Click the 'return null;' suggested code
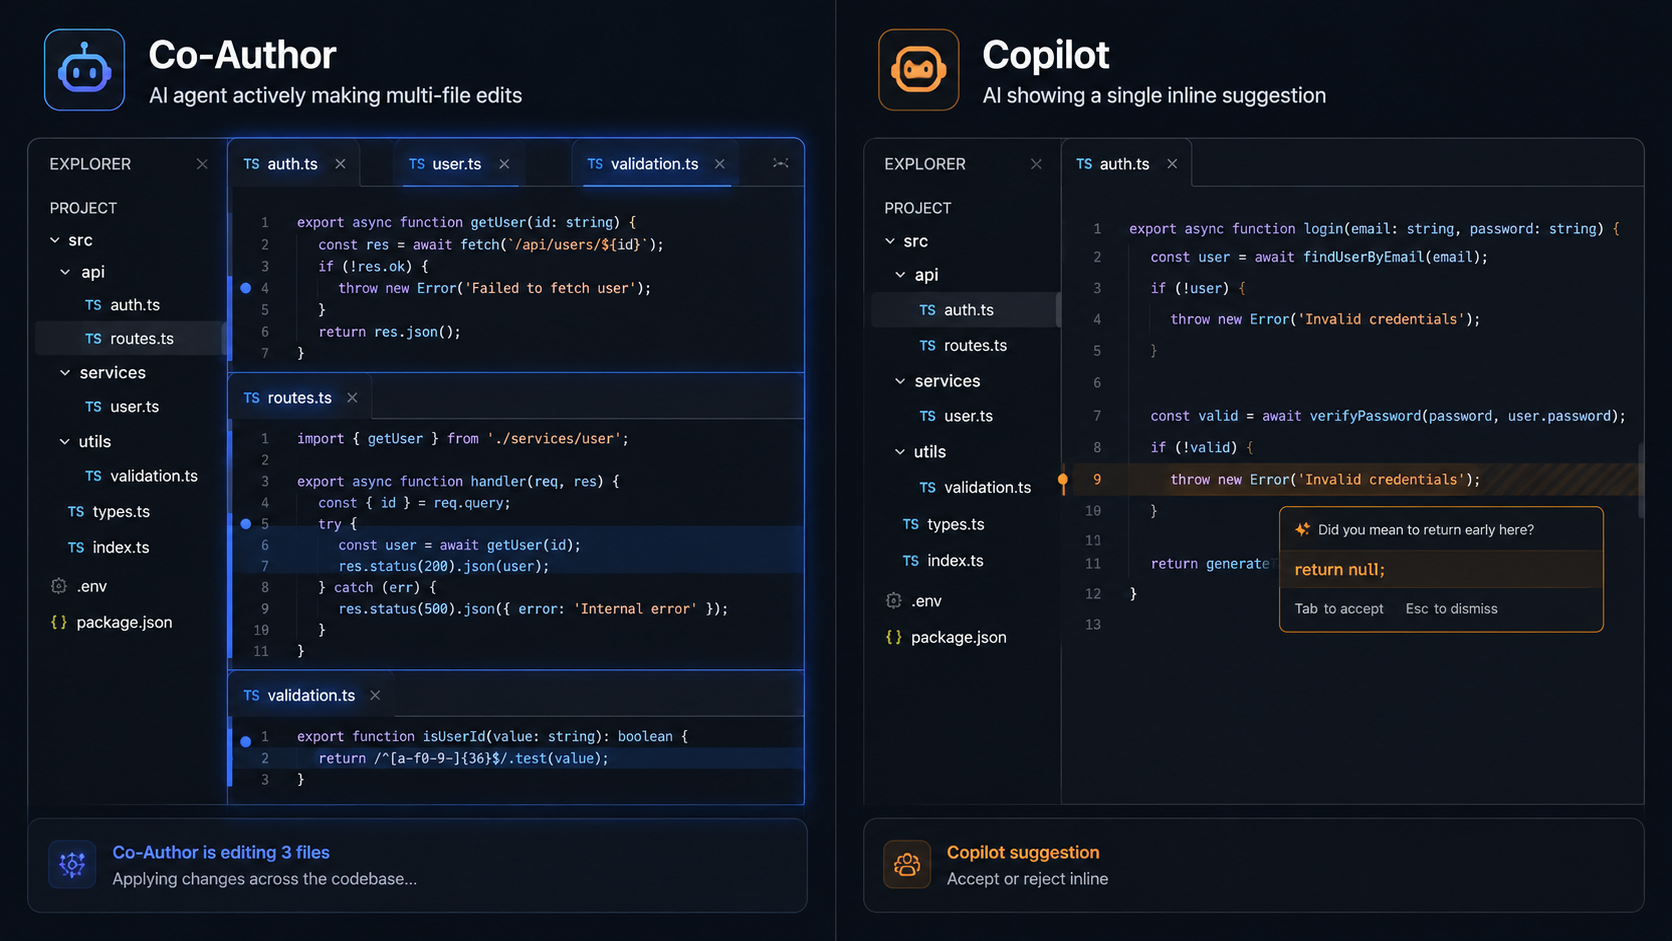Image resolution: width=1672 pixels, height=941 pixels. 1340,570
